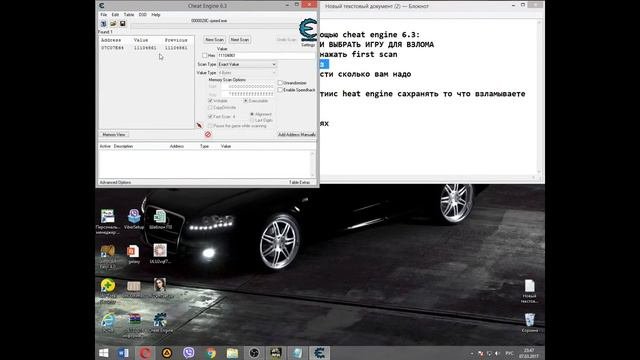The width and height of the screenshot is (640, 360).
Task: Click Table Extras at bottom
Action: tap(300, 182)
